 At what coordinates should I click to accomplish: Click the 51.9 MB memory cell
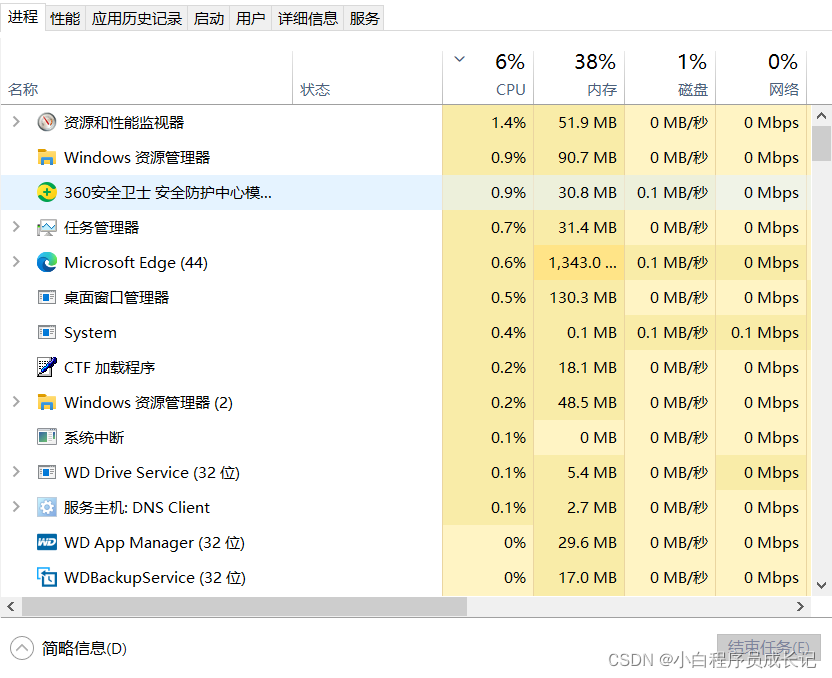[579, 123]
